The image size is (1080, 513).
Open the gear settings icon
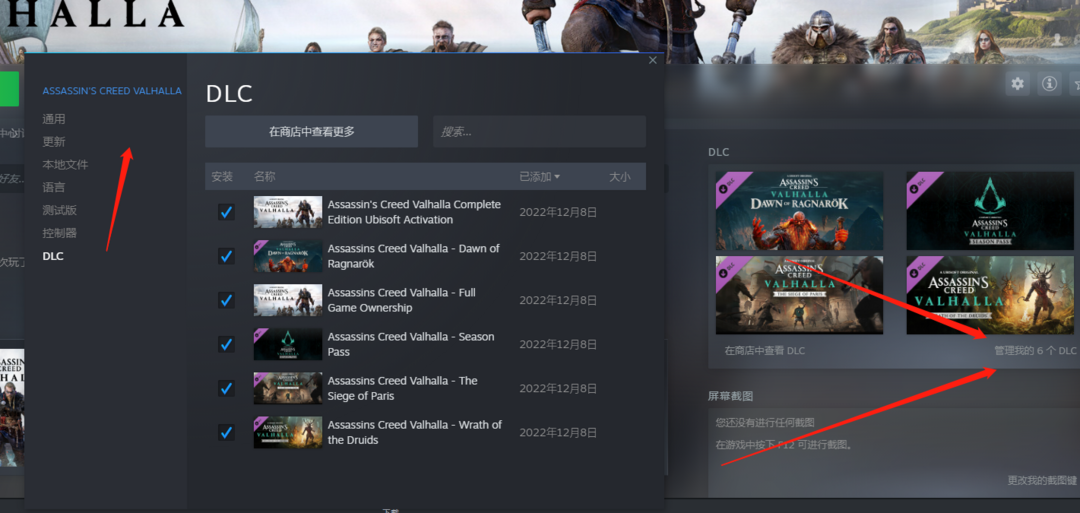[x=1018, y=84]
